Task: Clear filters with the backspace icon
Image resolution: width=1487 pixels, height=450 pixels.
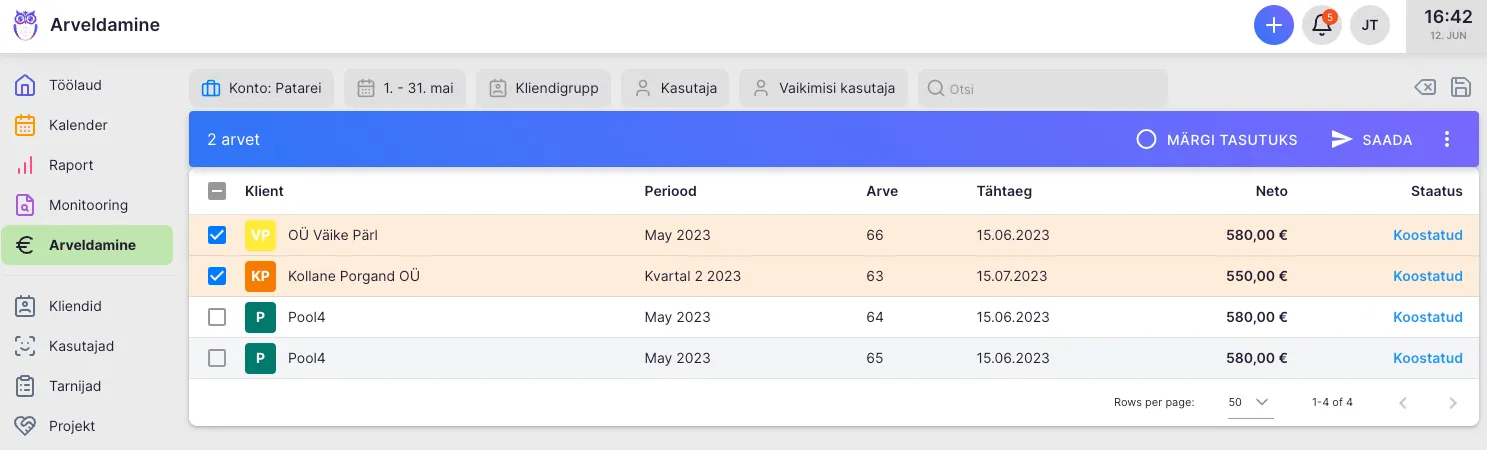Action: coord(1425,87)
